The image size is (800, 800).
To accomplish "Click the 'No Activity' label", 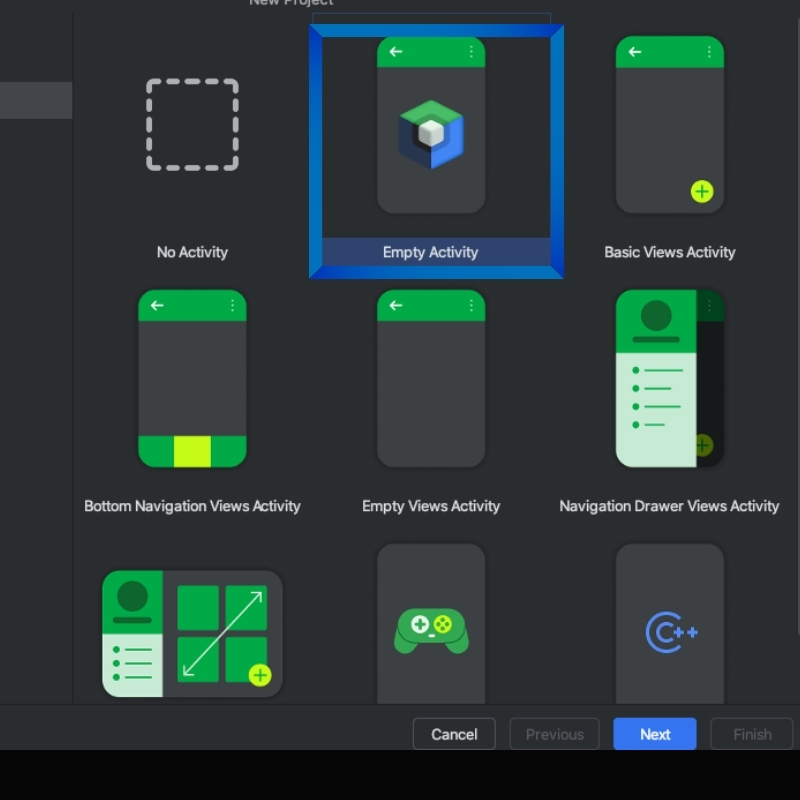I will tap(192, 252).
